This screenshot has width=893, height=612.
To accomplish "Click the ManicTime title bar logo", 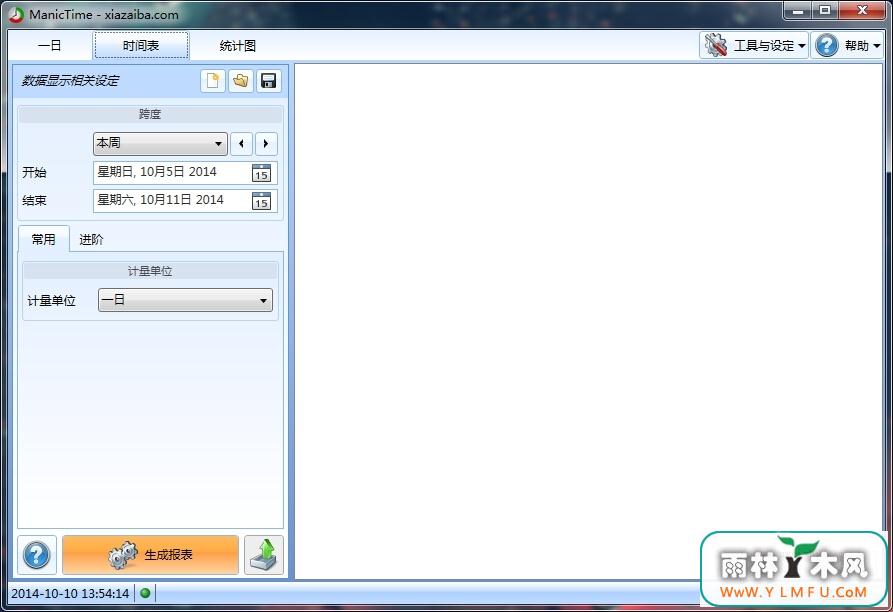I will coord(17,15).
